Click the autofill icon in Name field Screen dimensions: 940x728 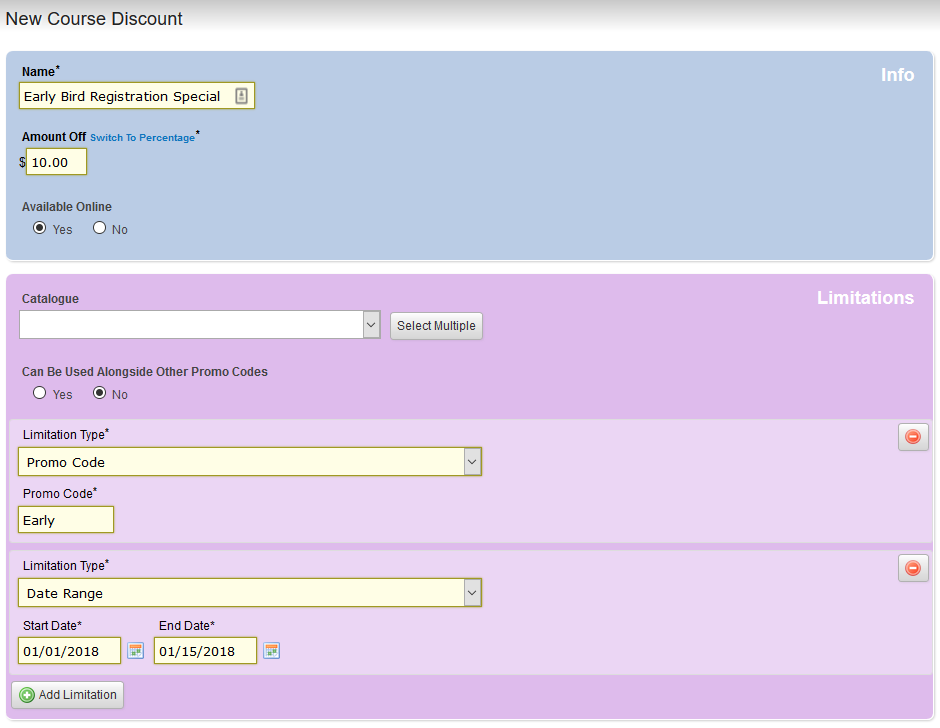[x=241, y=96]
